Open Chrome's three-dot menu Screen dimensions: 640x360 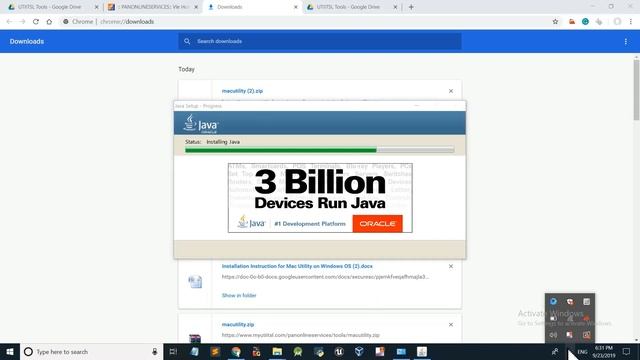point(631,22)
